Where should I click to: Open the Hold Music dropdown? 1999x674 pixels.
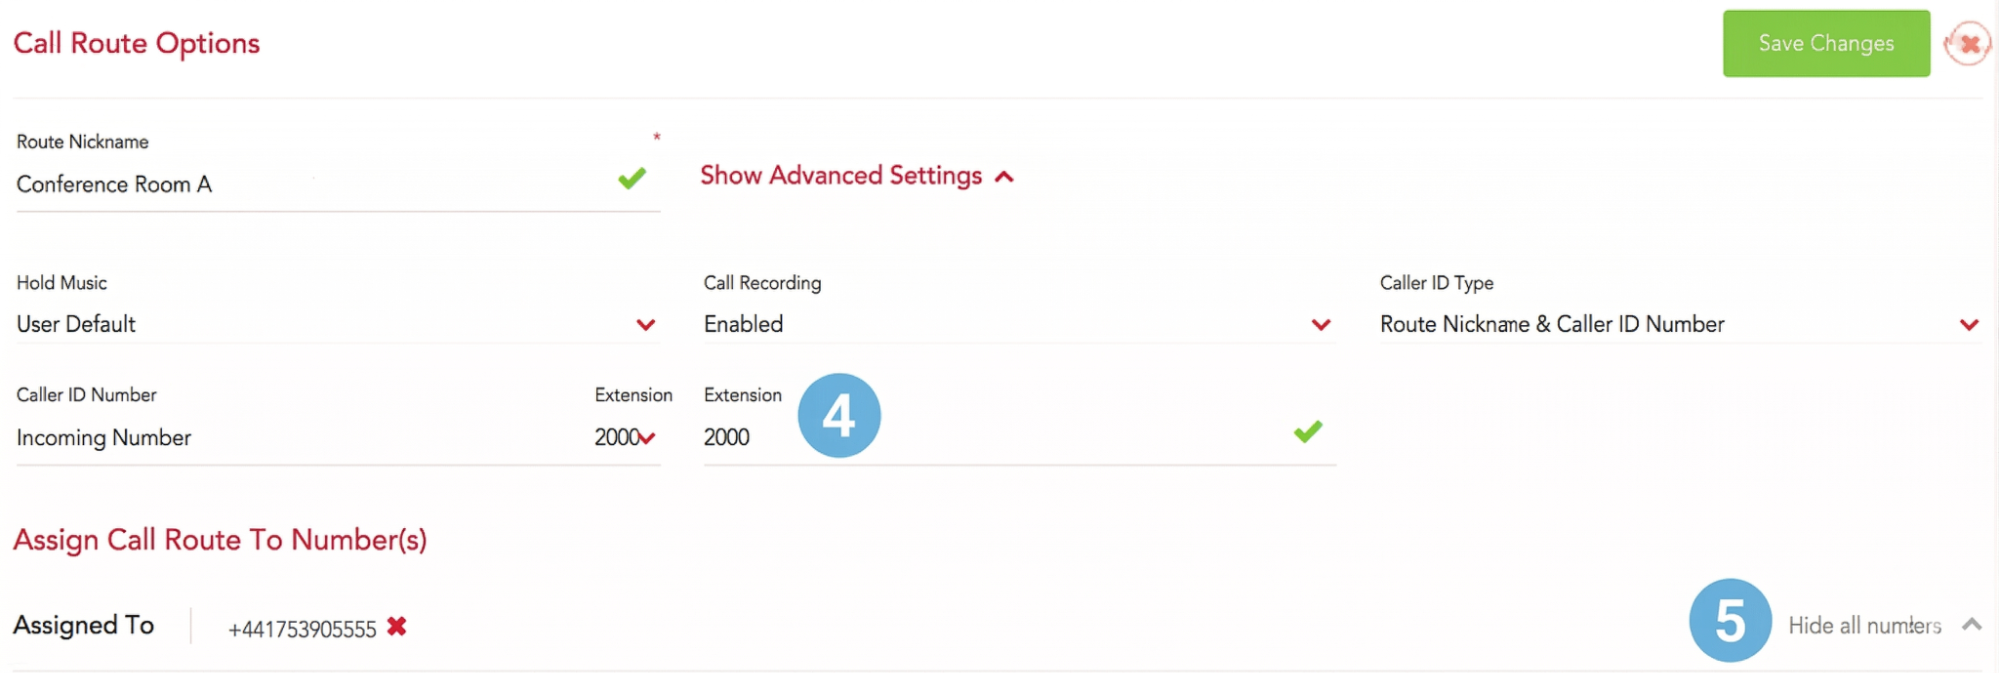point(337,324)
